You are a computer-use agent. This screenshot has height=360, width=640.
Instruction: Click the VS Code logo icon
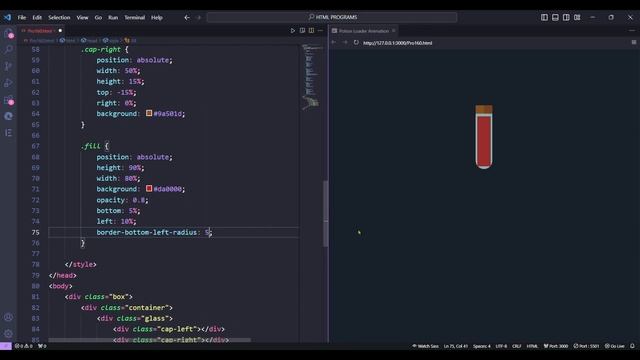7,18
